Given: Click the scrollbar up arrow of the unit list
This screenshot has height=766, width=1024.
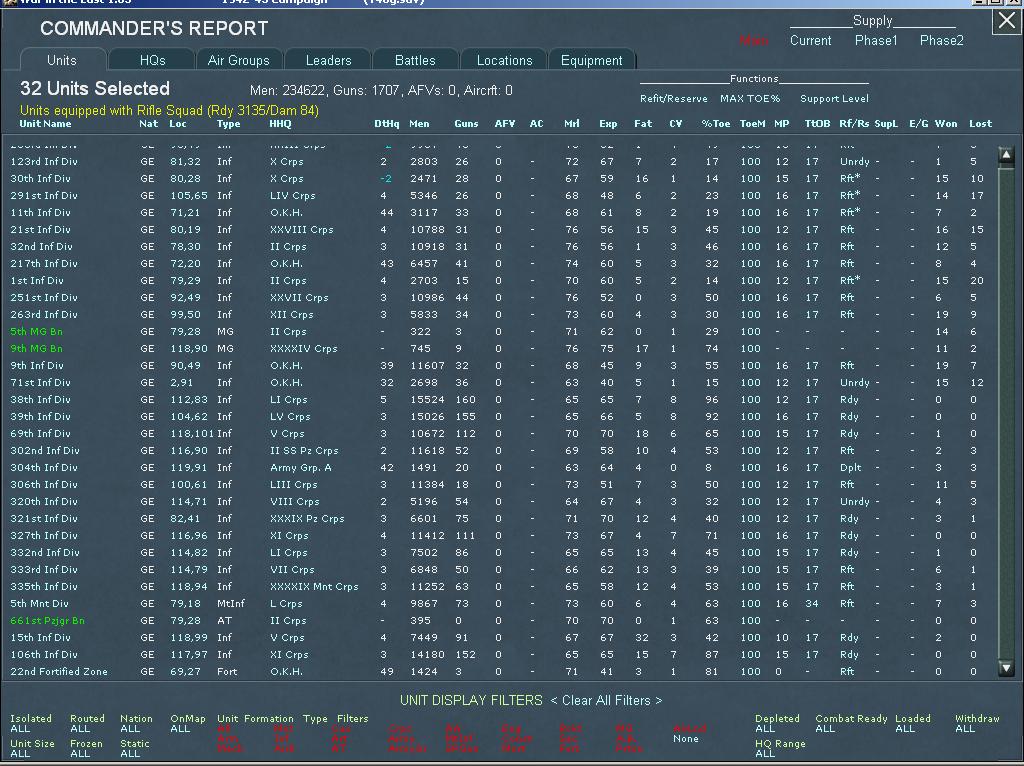Looking at the screenshot, I should (x=1006, y=155).
